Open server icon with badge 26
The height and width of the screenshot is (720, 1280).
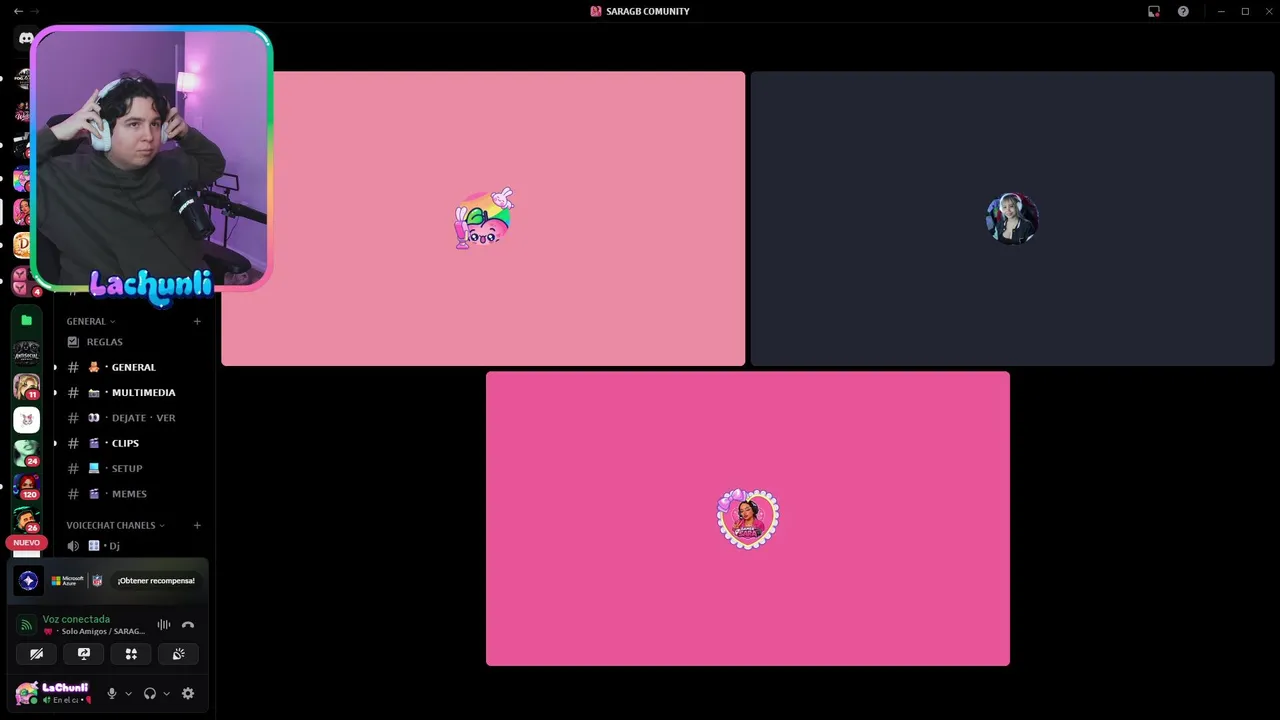pyautogui.click(x=26, y=518)
